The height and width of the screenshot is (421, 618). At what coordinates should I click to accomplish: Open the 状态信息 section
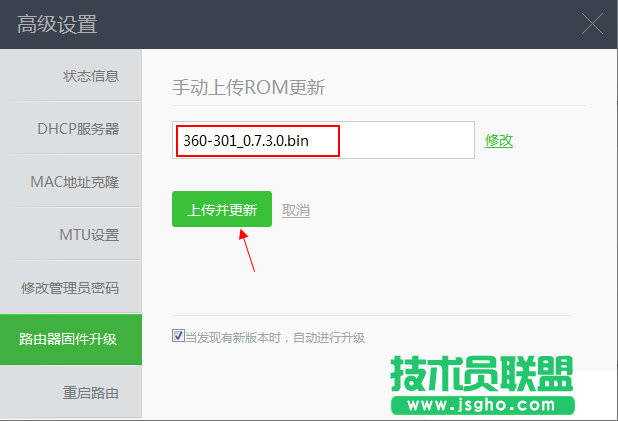71,75
